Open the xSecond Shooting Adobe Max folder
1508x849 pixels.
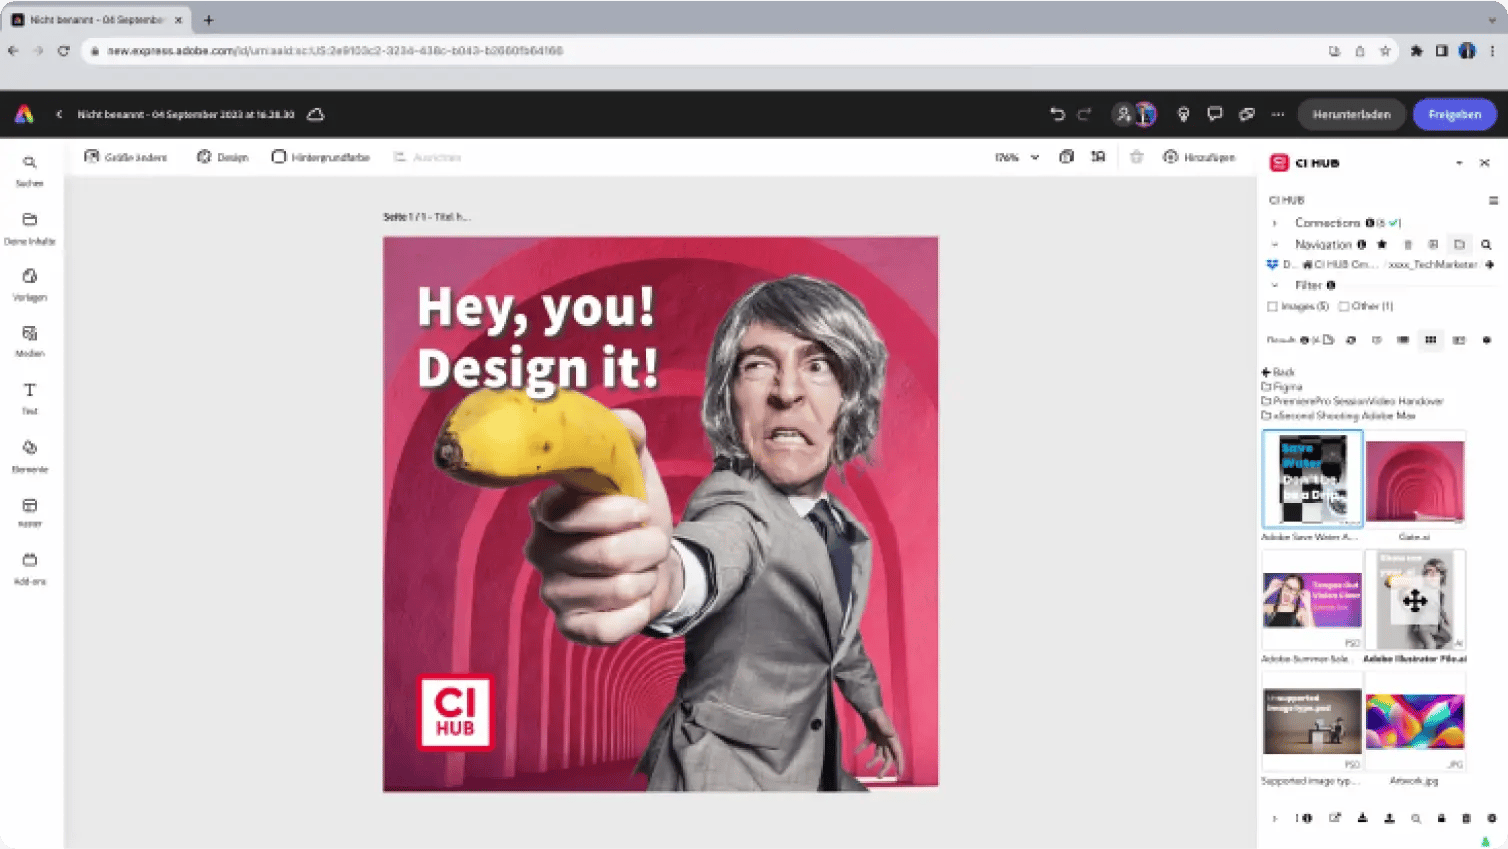[1339, 415]
